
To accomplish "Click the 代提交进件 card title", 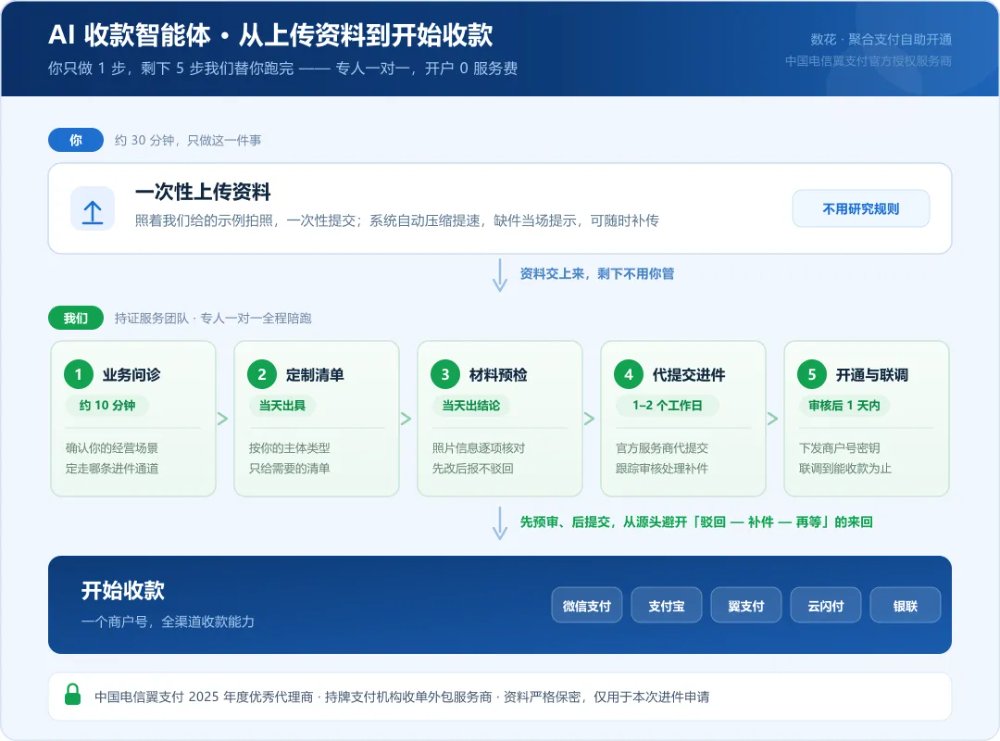I will click(x=689, y=375).
